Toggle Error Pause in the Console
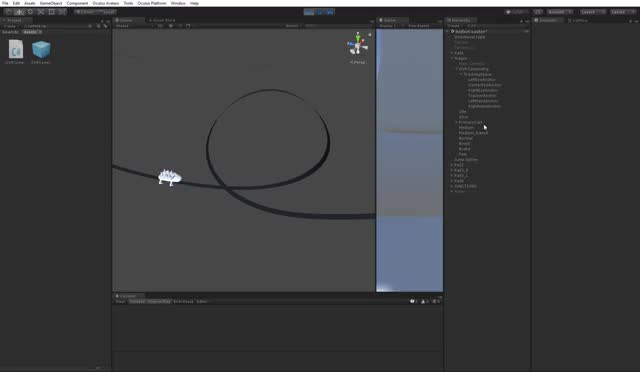The height and width of the screenshot is (372, 640). (183, 302)
